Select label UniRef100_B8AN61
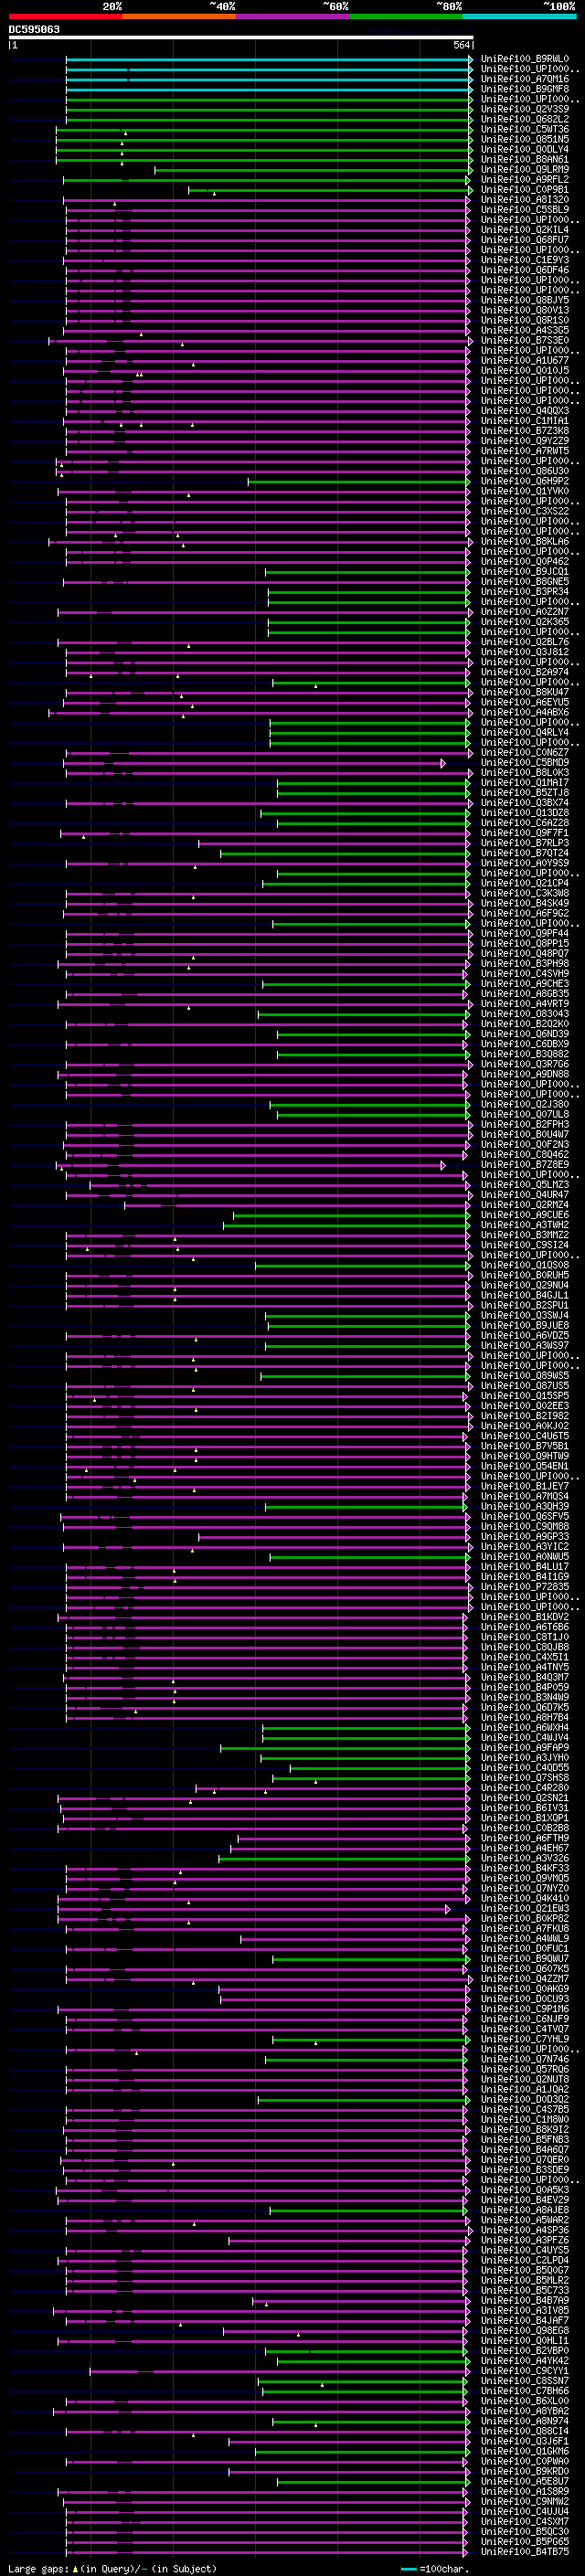 (x=525, y=159)
